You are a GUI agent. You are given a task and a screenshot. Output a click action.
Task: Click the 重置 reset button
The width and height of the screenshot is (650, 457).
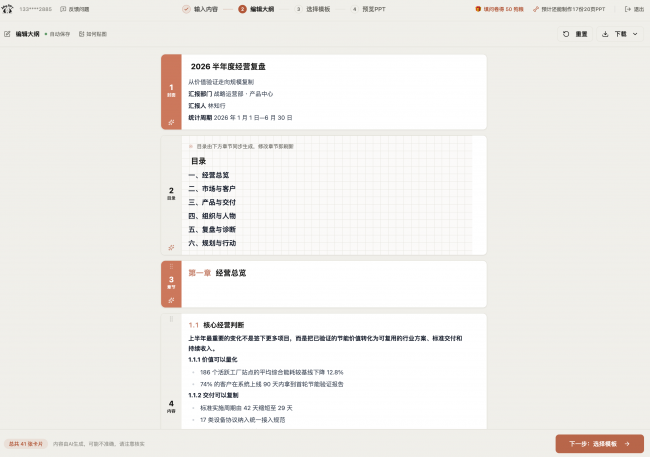[575, 34]
